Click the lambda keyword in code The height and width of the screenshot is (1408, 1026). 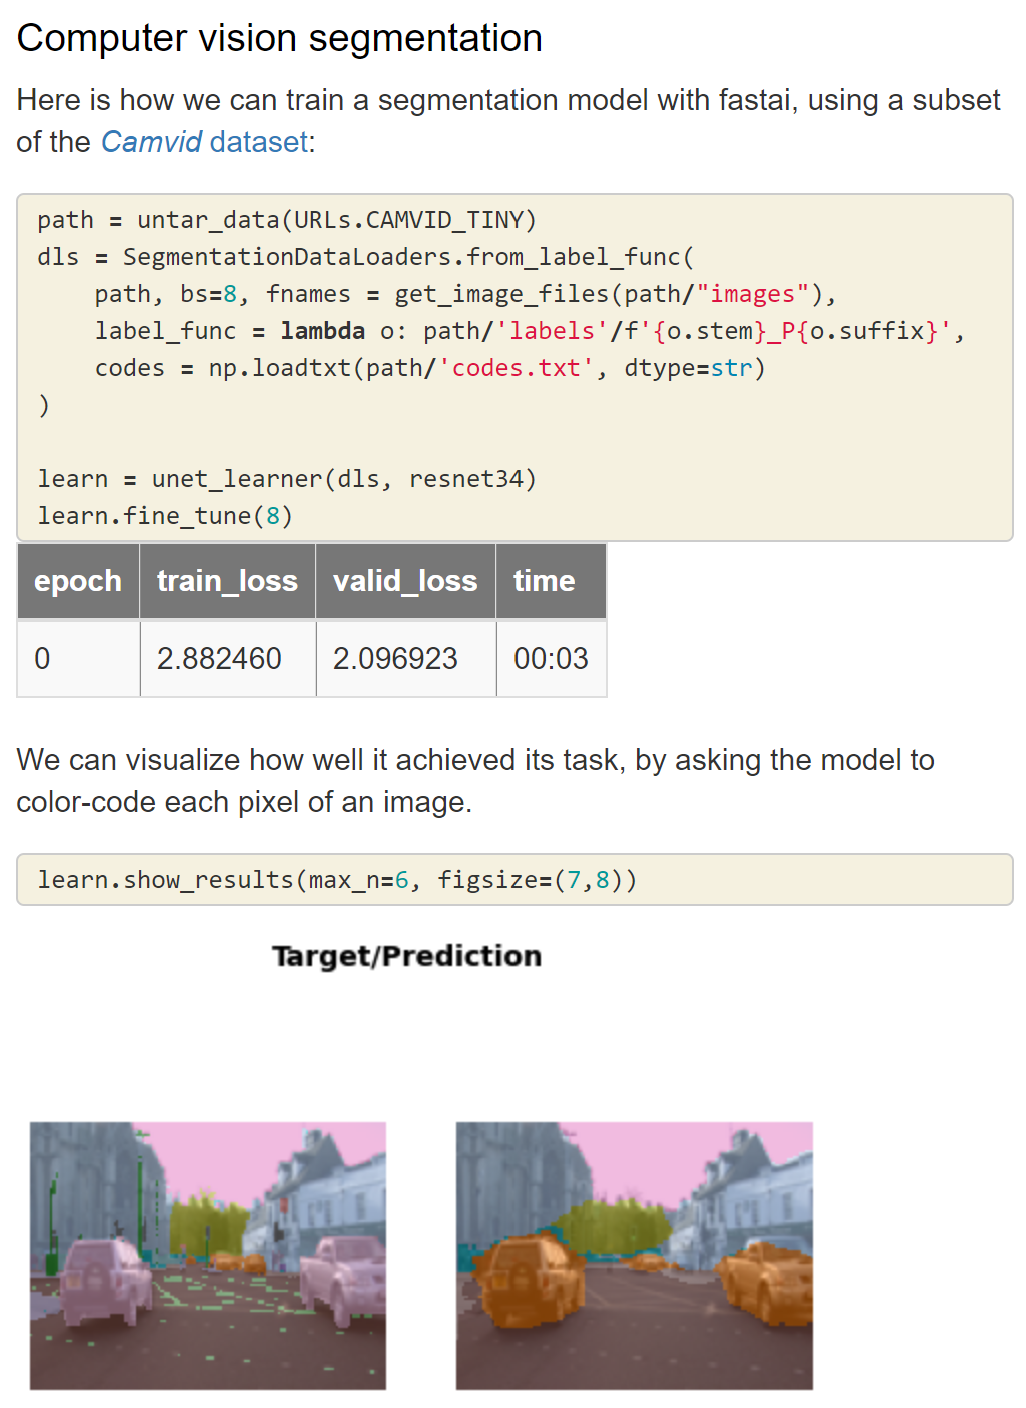[x=323, y=331]
